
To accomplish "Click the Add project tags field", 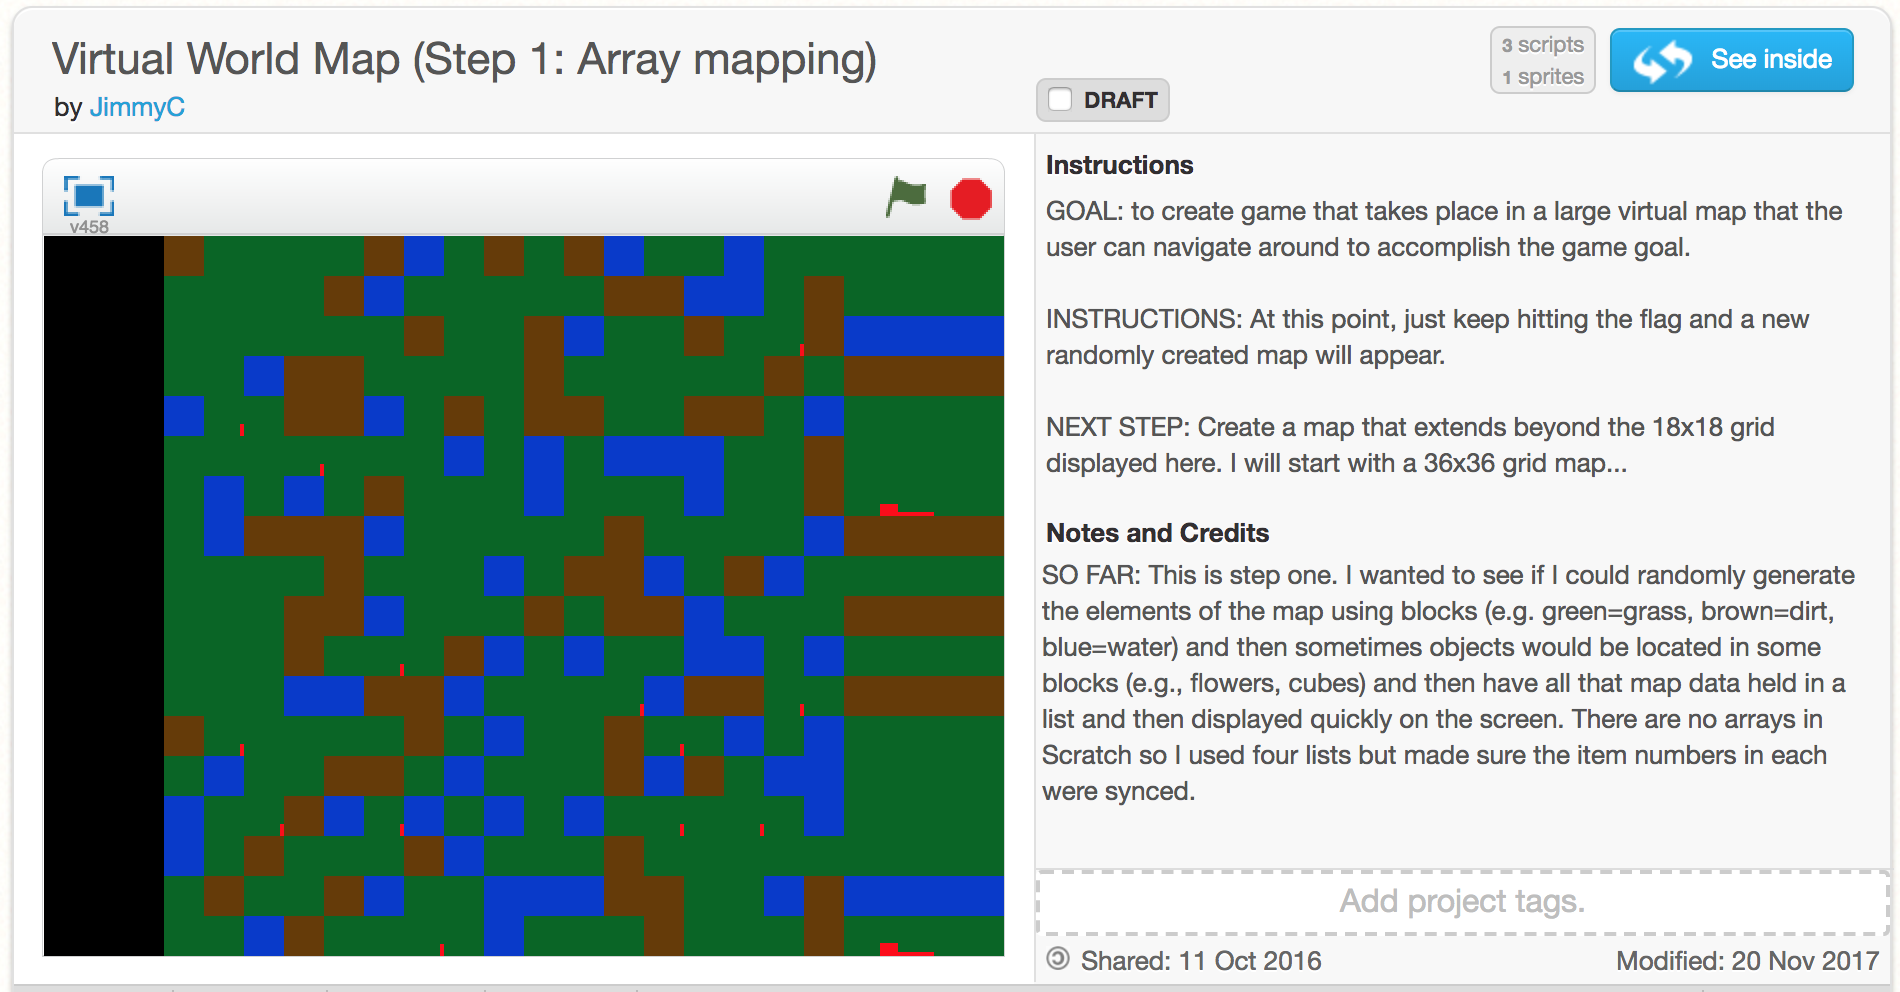I will pyautogui.click(x=1458, y=901).
